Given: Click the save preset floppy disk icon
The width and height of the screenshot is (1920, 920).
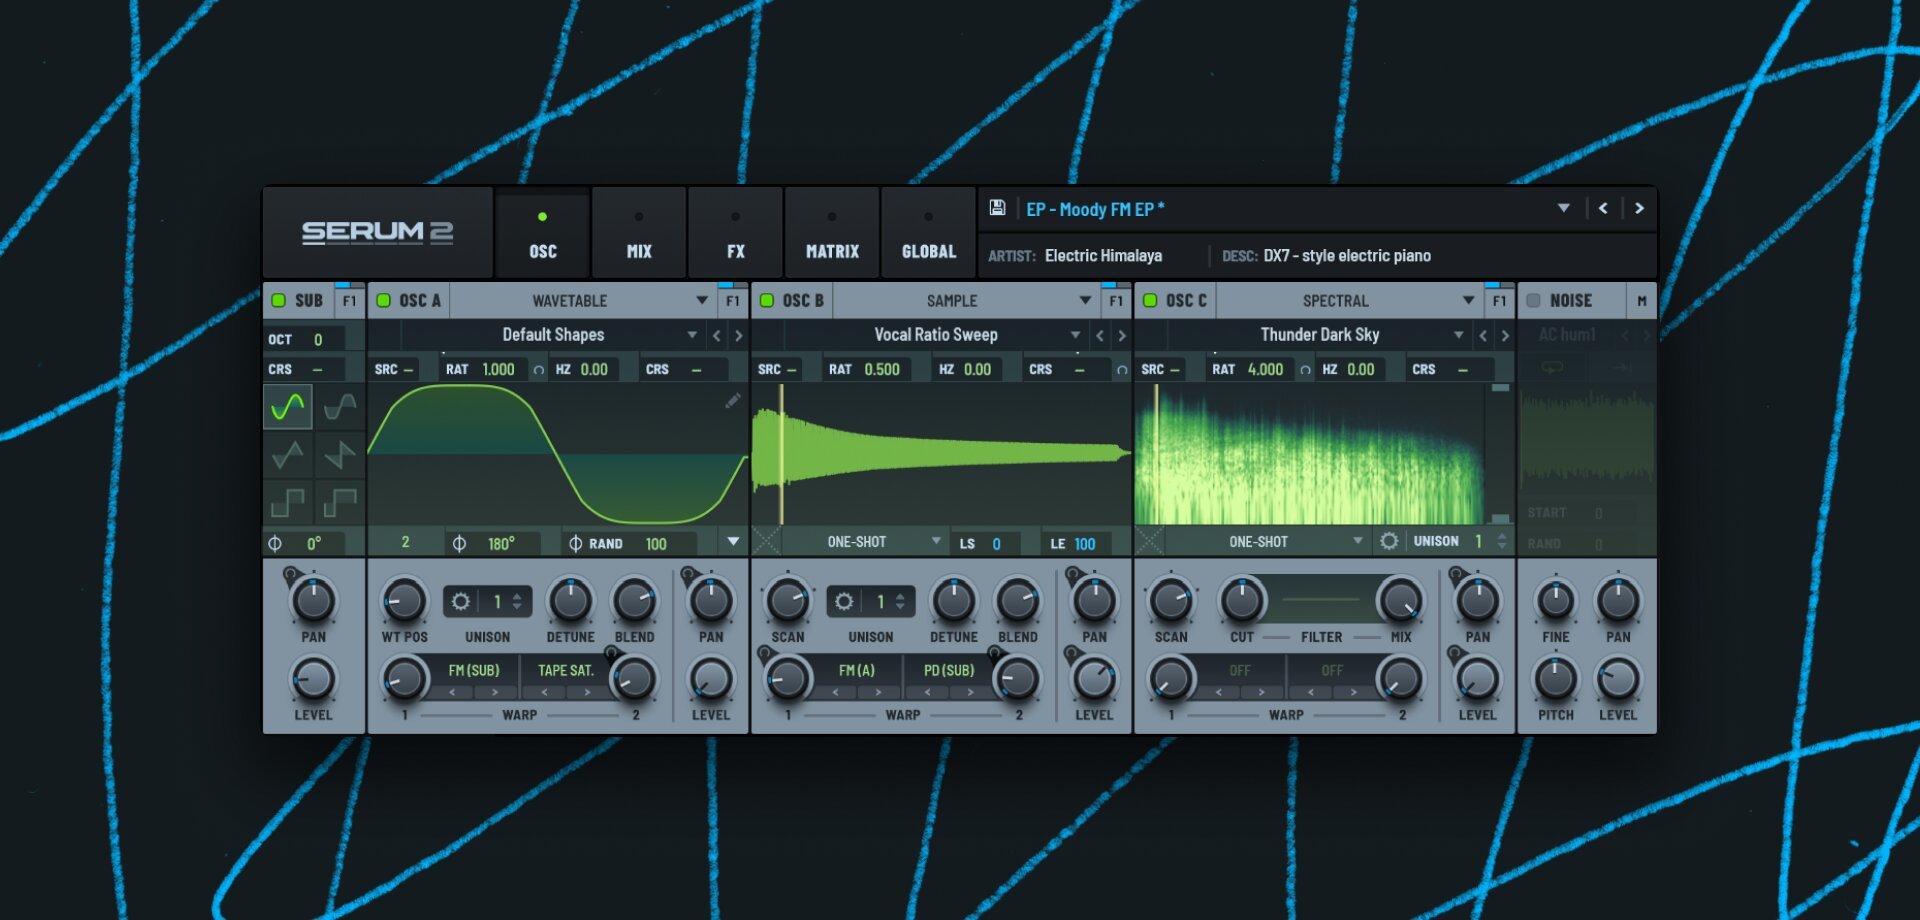Looking at the screenshot, I should click(997, 208).
